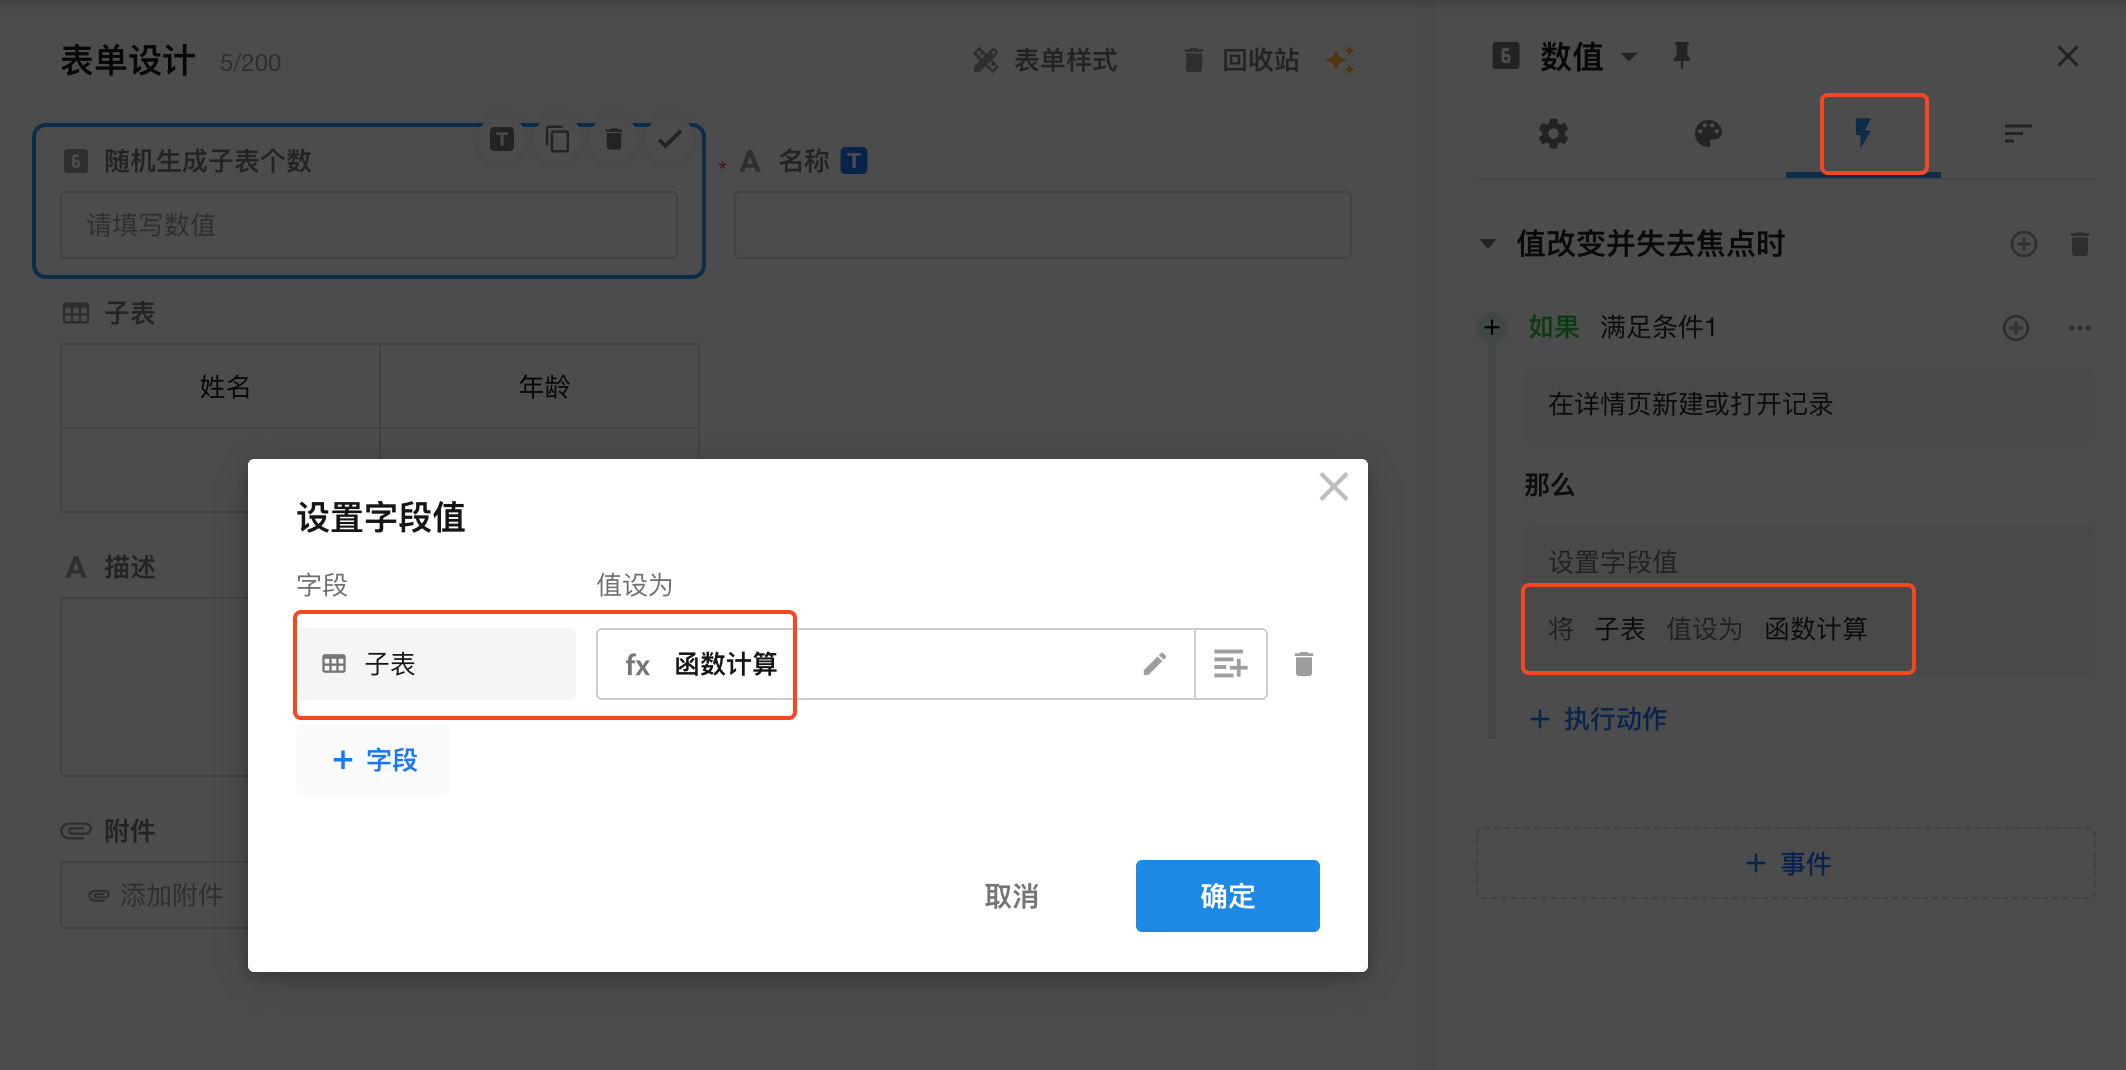This screenshot has width=2126, height=1070.
Task: Open 回收站 recycle bin
Action: click(1241, 61)
